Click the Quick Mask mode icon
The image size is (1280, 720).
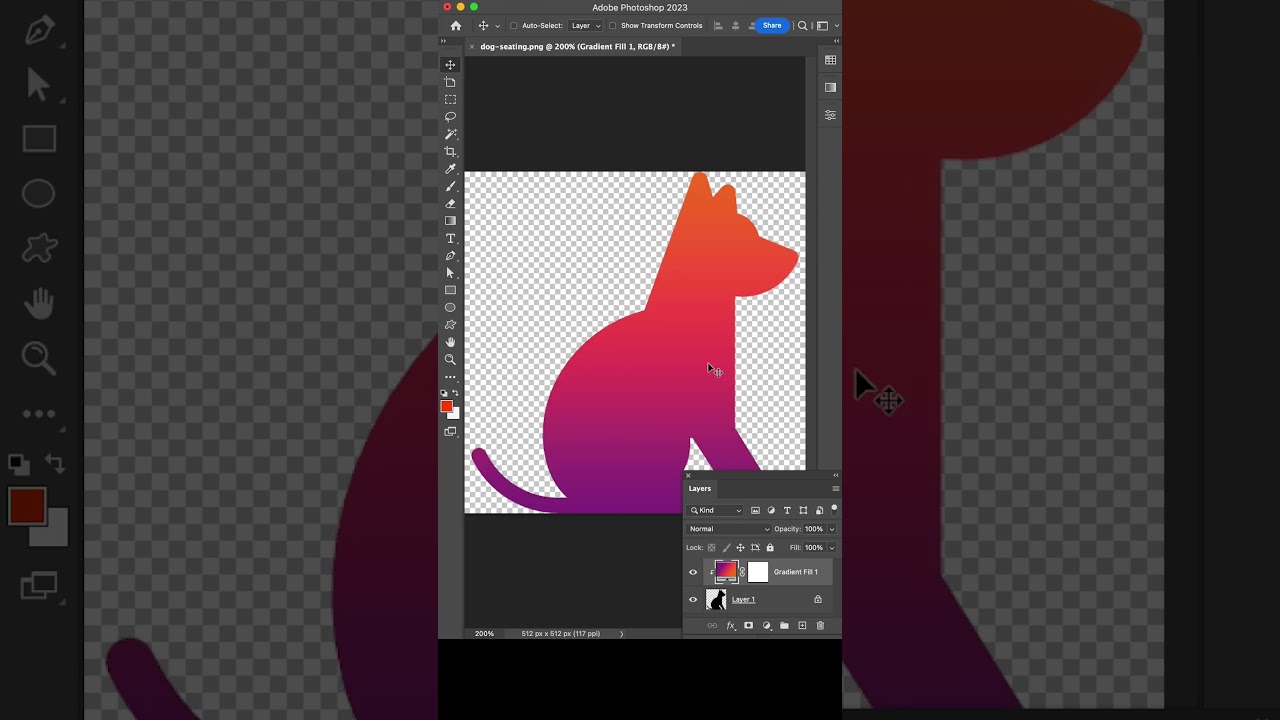(x=450, y=432)
